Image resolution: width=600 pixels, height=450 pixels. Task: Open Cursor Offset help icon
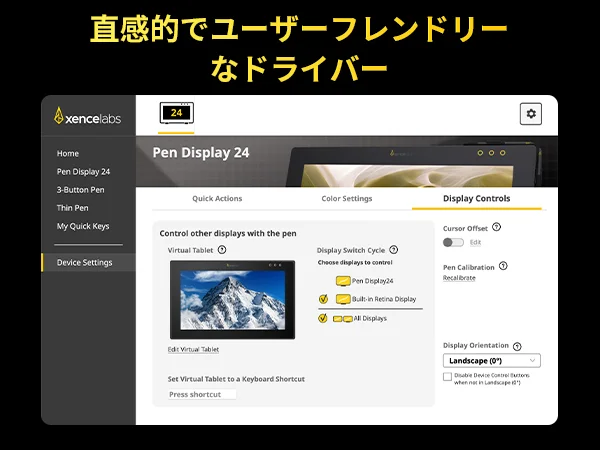[496, 227]
